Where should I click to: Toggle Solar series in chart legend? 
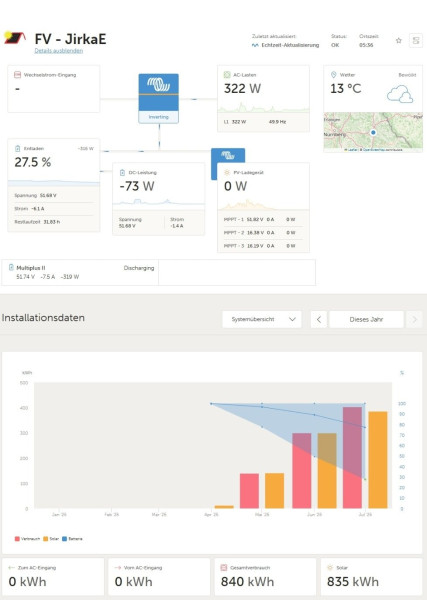coord(51,539)
